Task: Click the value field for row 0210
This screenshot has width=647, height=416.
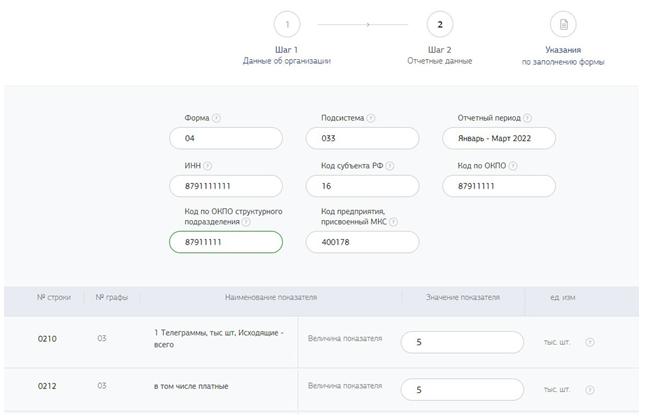Action: click(462, 342)
